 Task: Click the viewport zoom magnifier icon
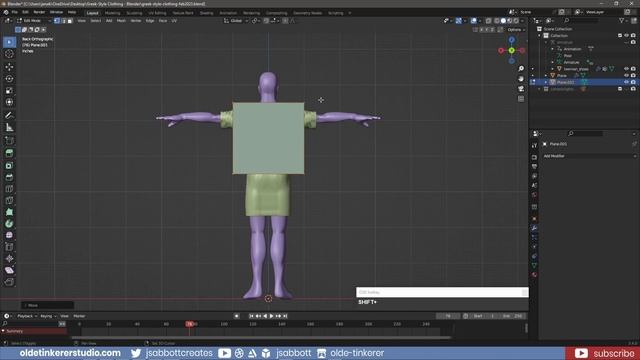[521, 69]
